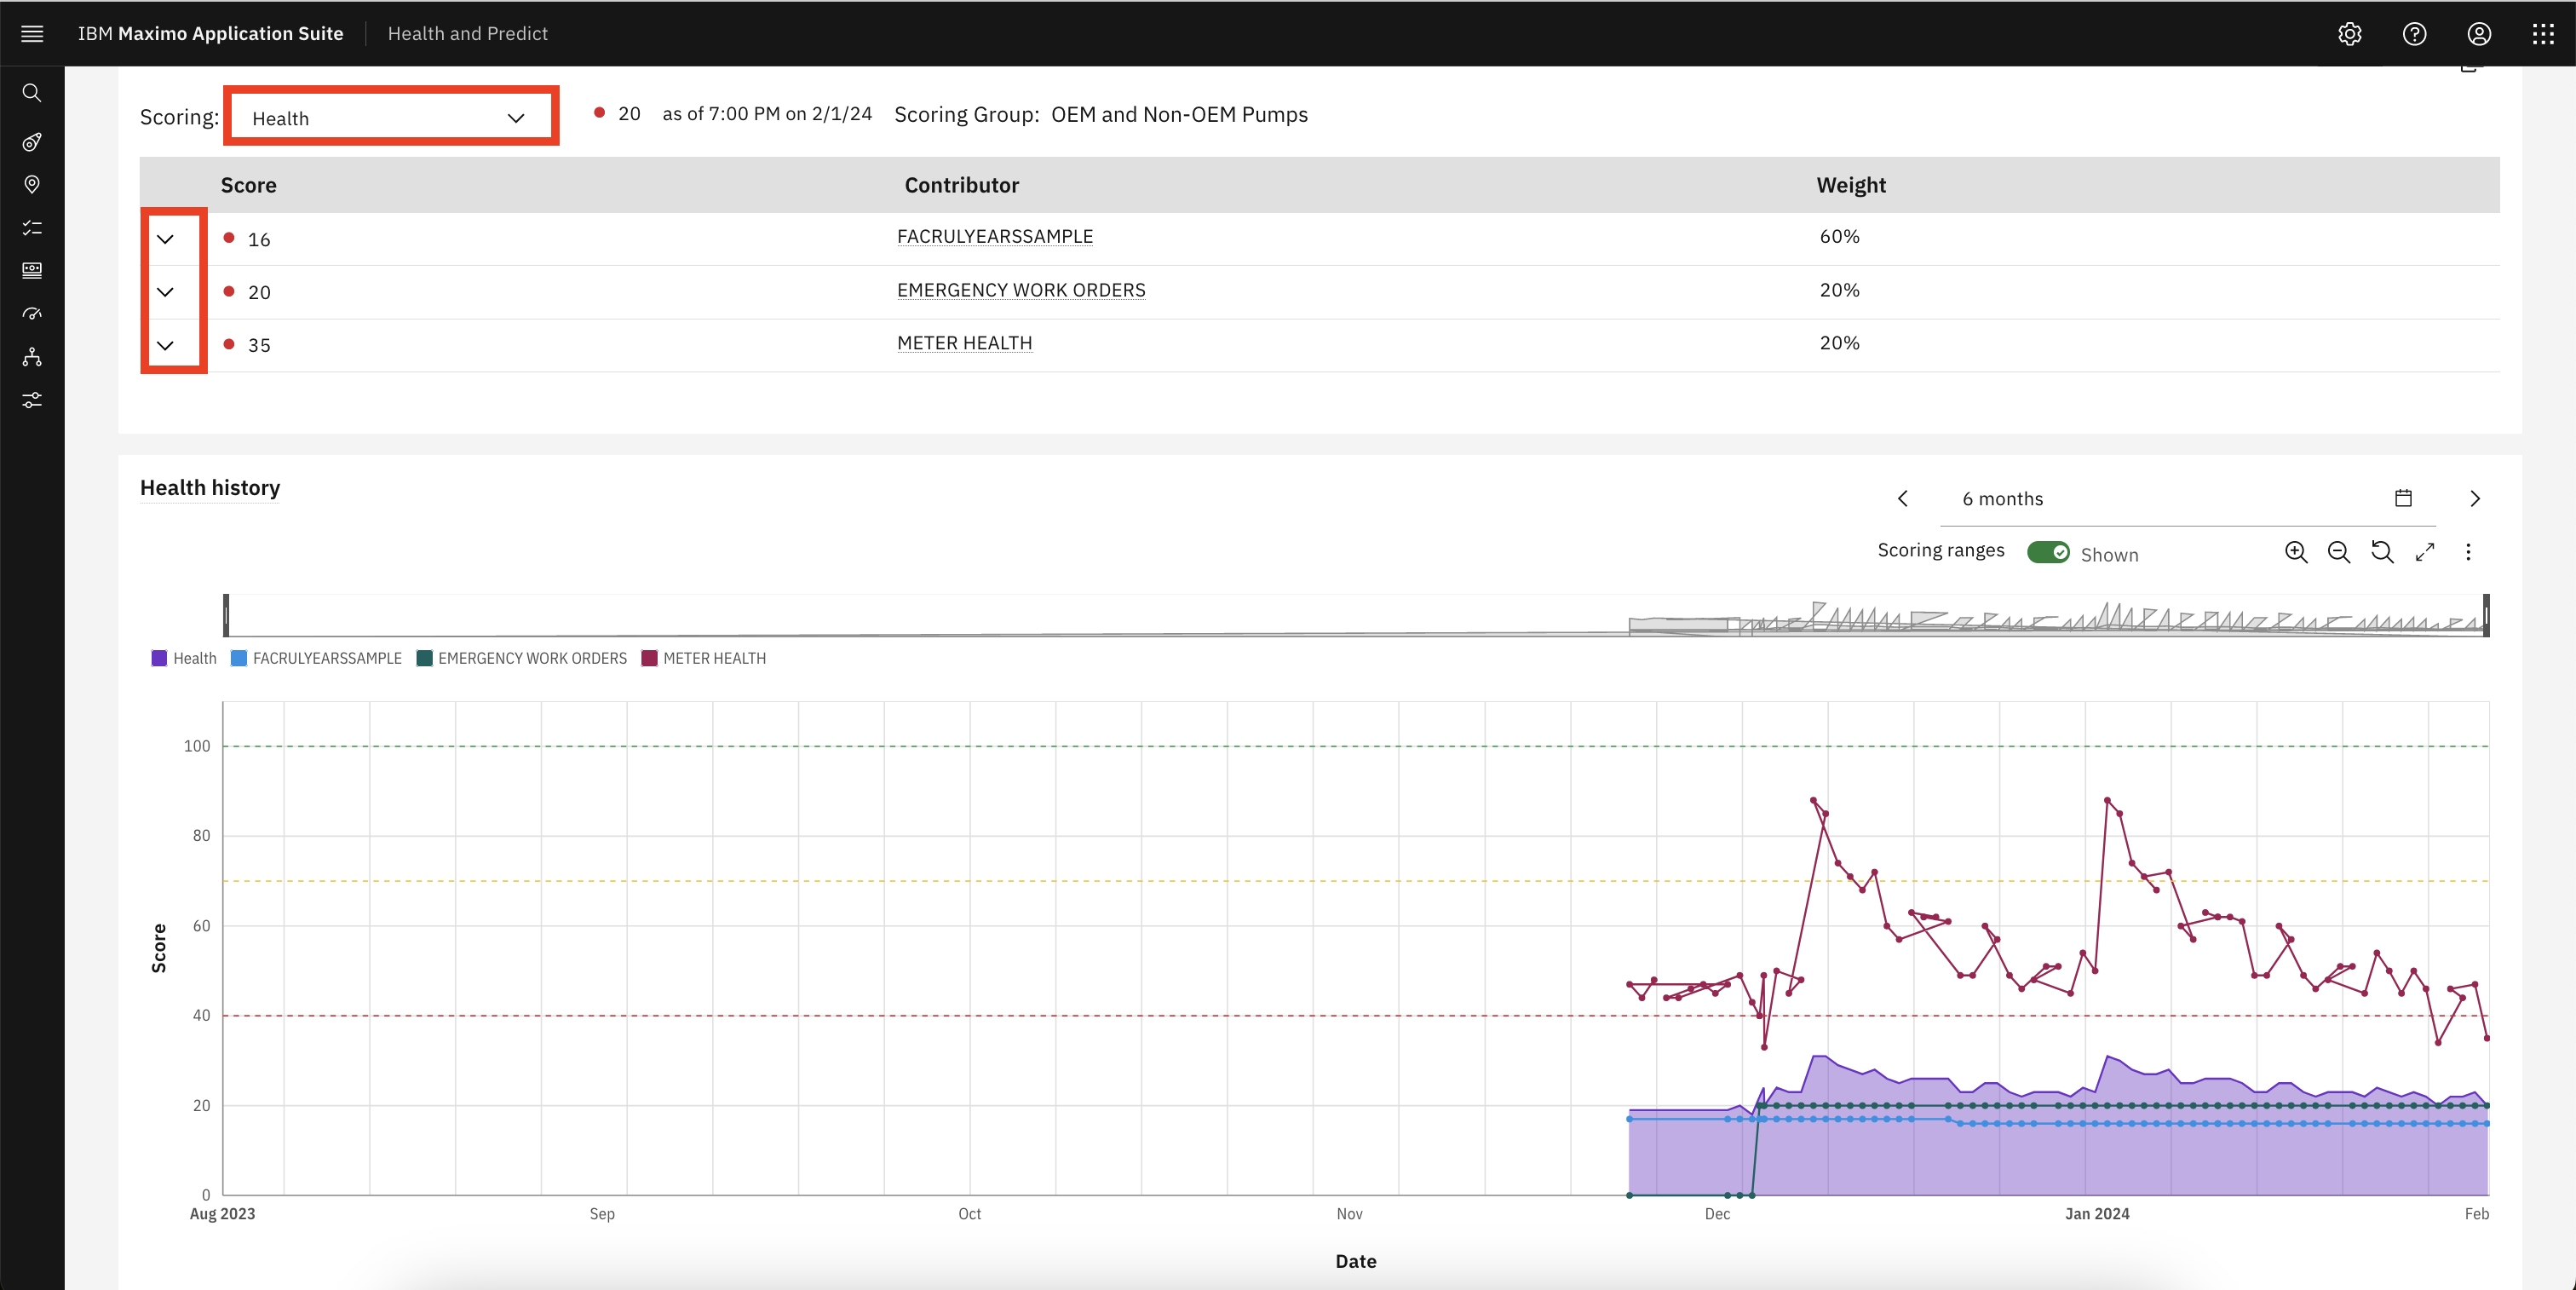Open the app switcher grid icon
The image size is (2576, 1290).
[2543, 33]
